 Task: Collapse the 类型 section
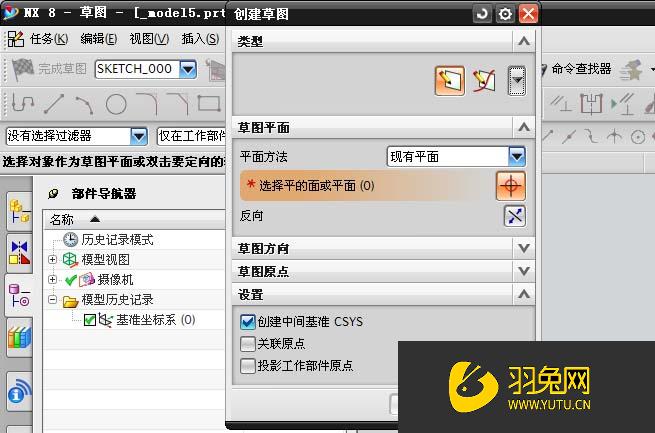click(x=524, y=41)
